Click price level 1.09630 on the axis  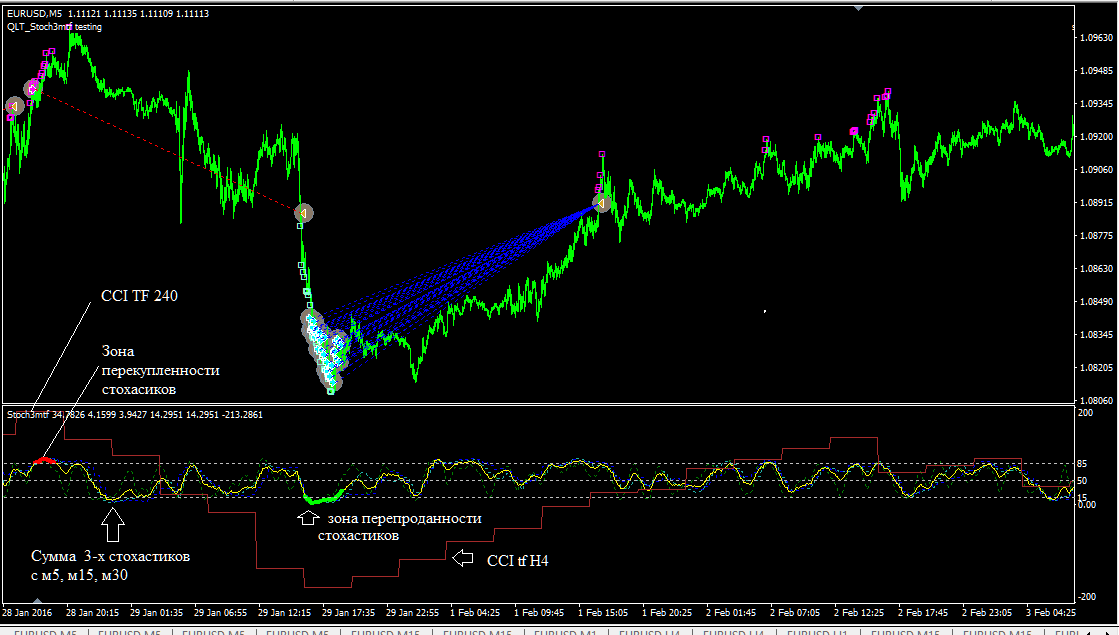click(x=1097, y=38)
